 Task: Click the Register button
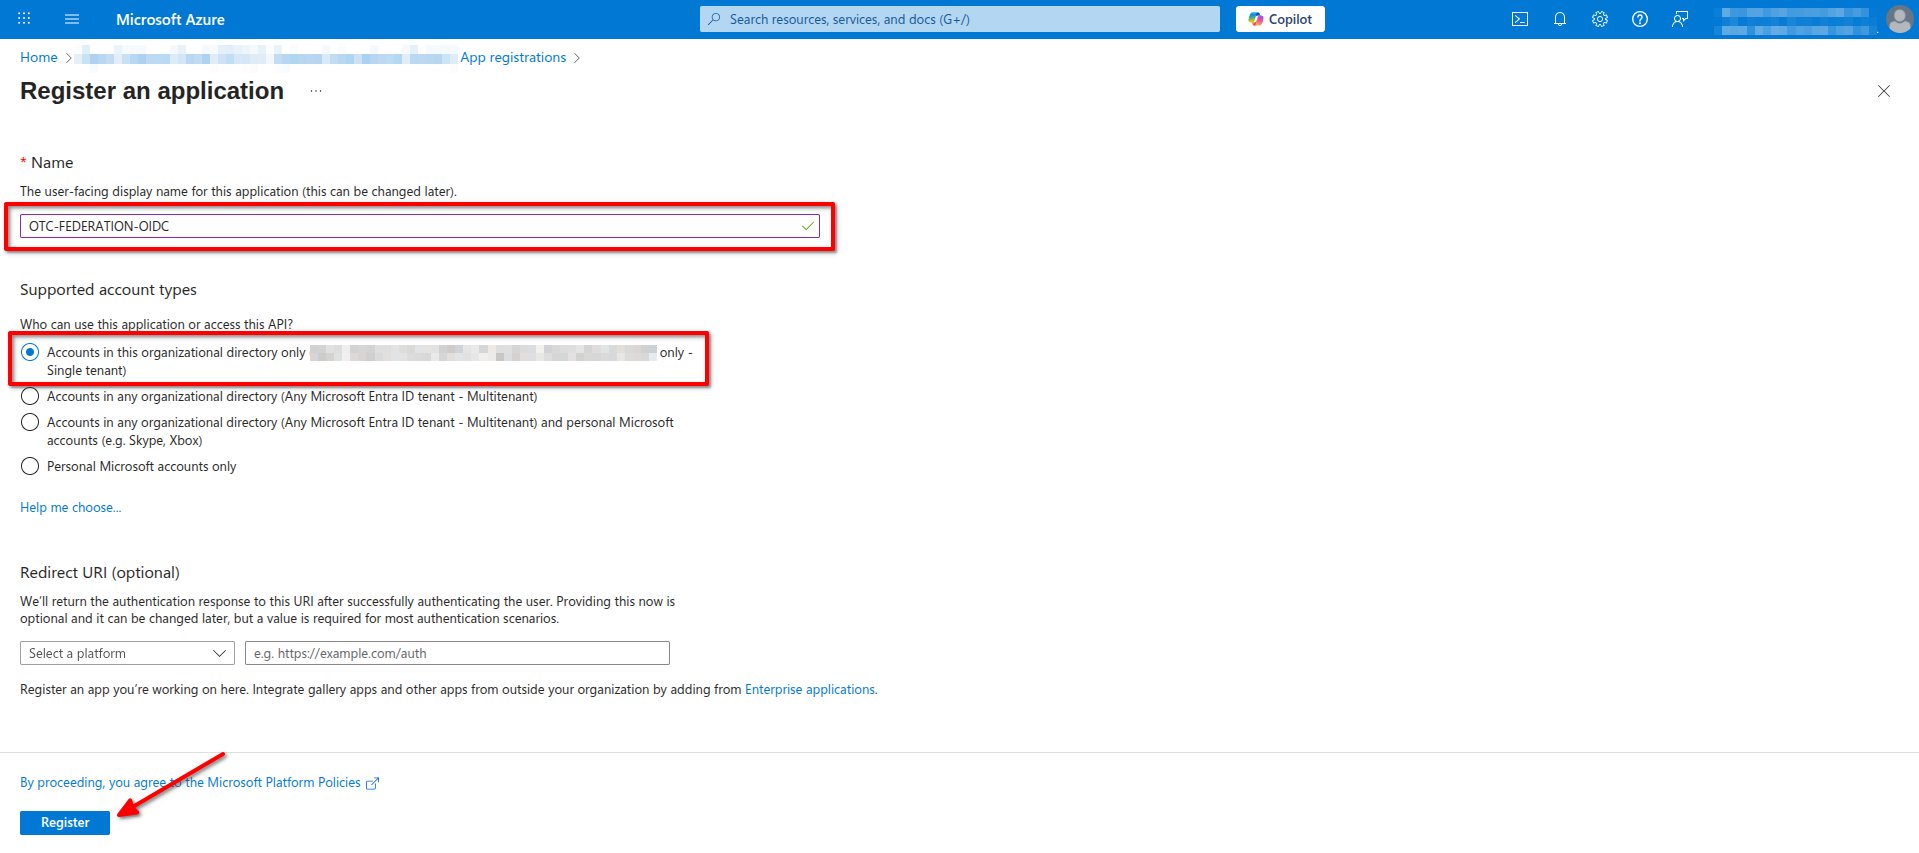pos(65,822)
